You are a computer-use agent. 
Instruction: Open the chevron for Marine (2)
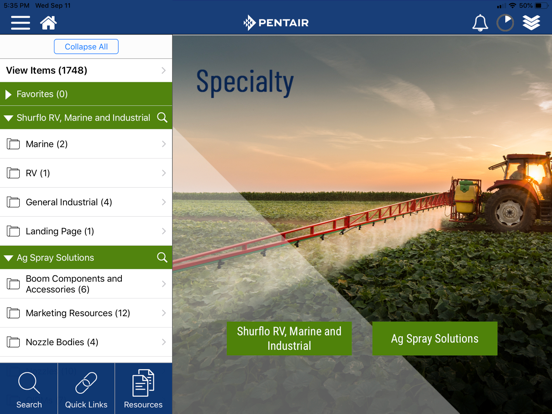(x=164, y=144)
